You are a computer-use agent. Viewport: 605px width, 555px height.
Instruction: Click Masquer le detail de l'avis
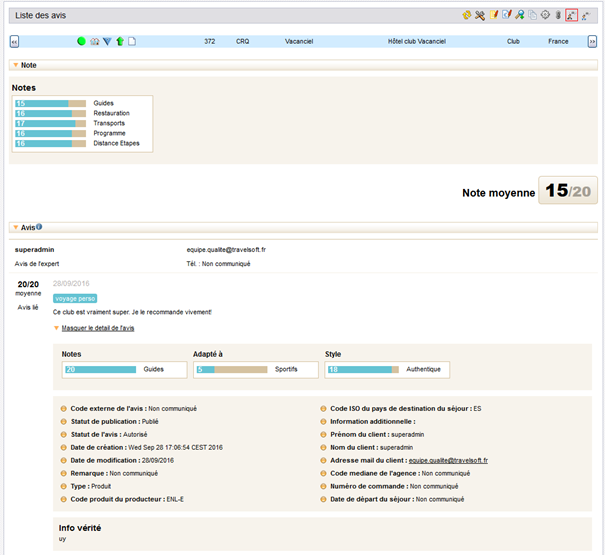click(x=97, y=328)
